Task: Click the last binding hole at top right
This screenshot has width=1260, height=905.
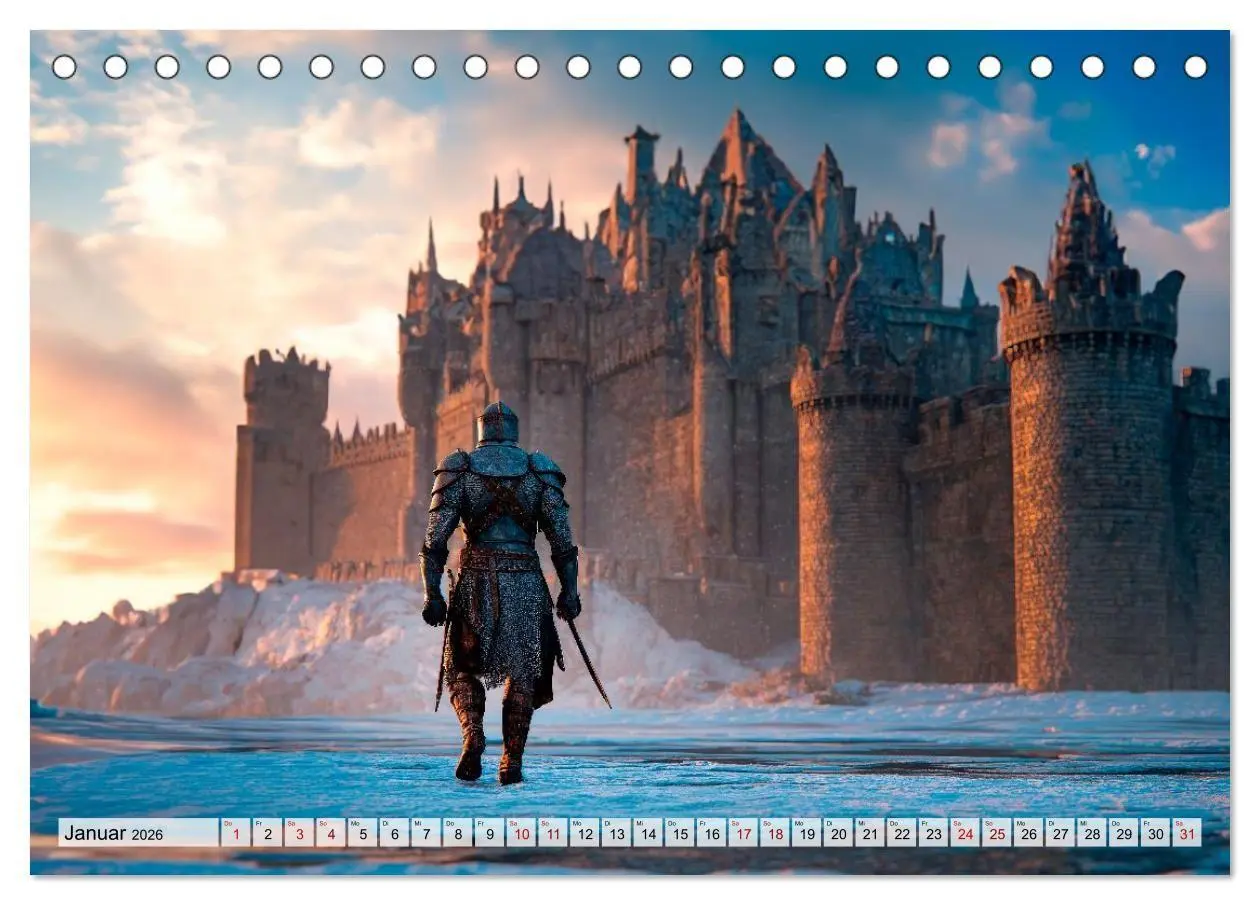Action: 1195,67
